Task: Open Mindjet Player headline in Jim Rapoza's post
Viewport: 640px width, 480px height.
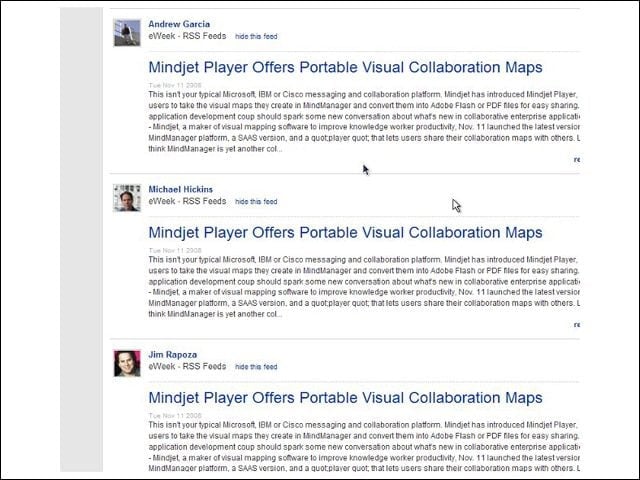Action: tap(345, 398)
